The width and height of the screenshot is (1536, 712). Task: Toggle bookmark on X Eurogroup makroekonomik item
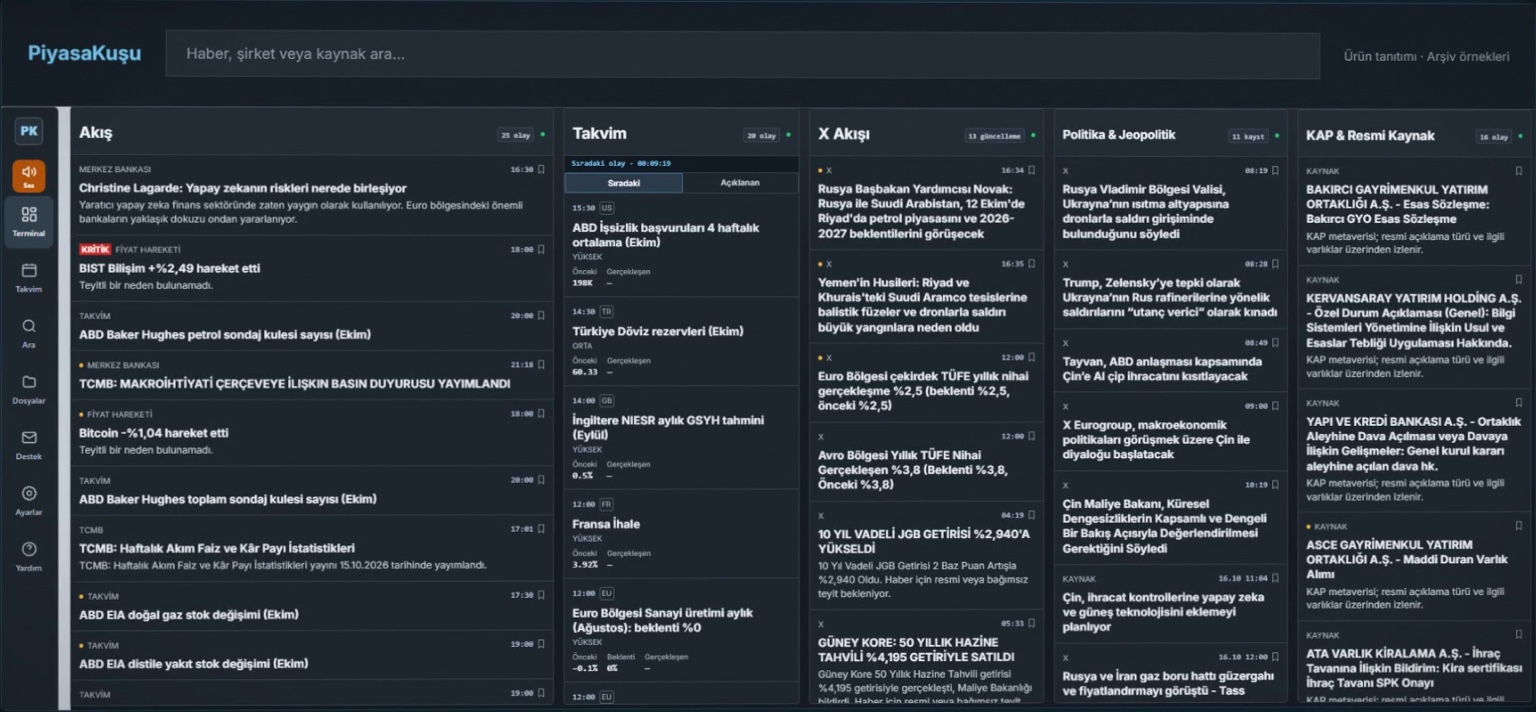1275,406
